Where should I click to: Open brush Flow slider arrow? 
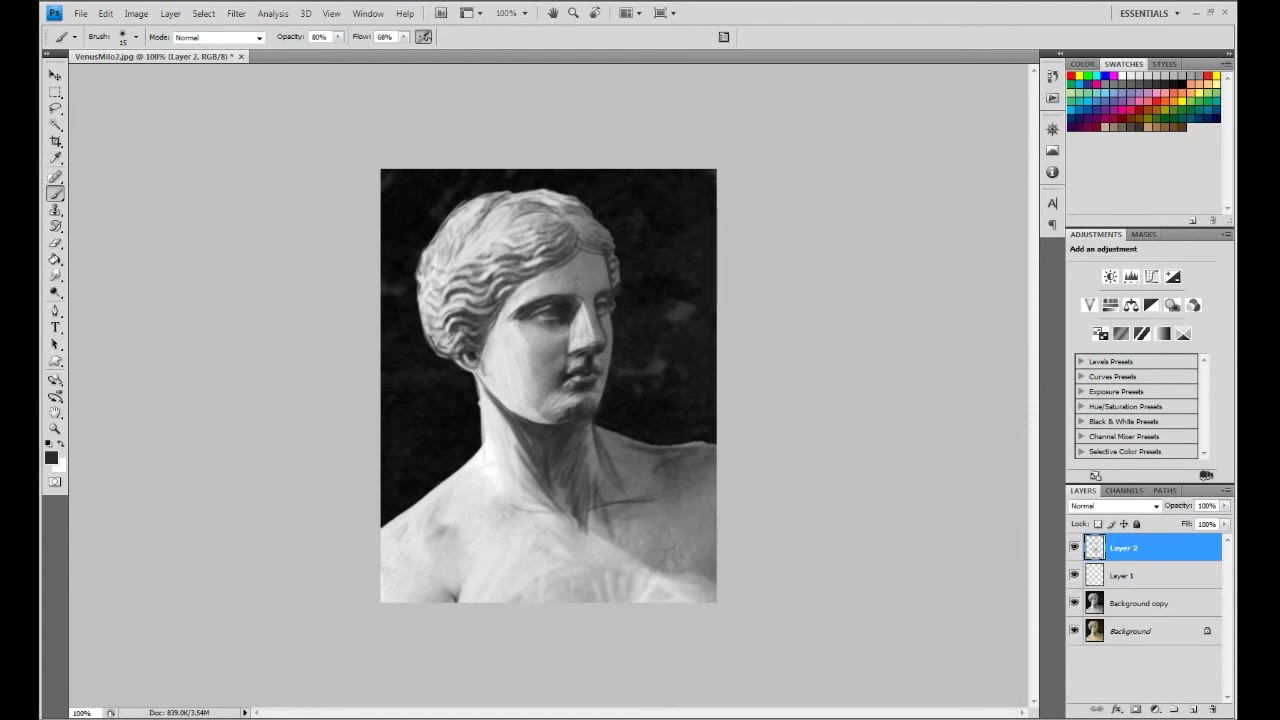pyautogui.click(x=403, y=37)
